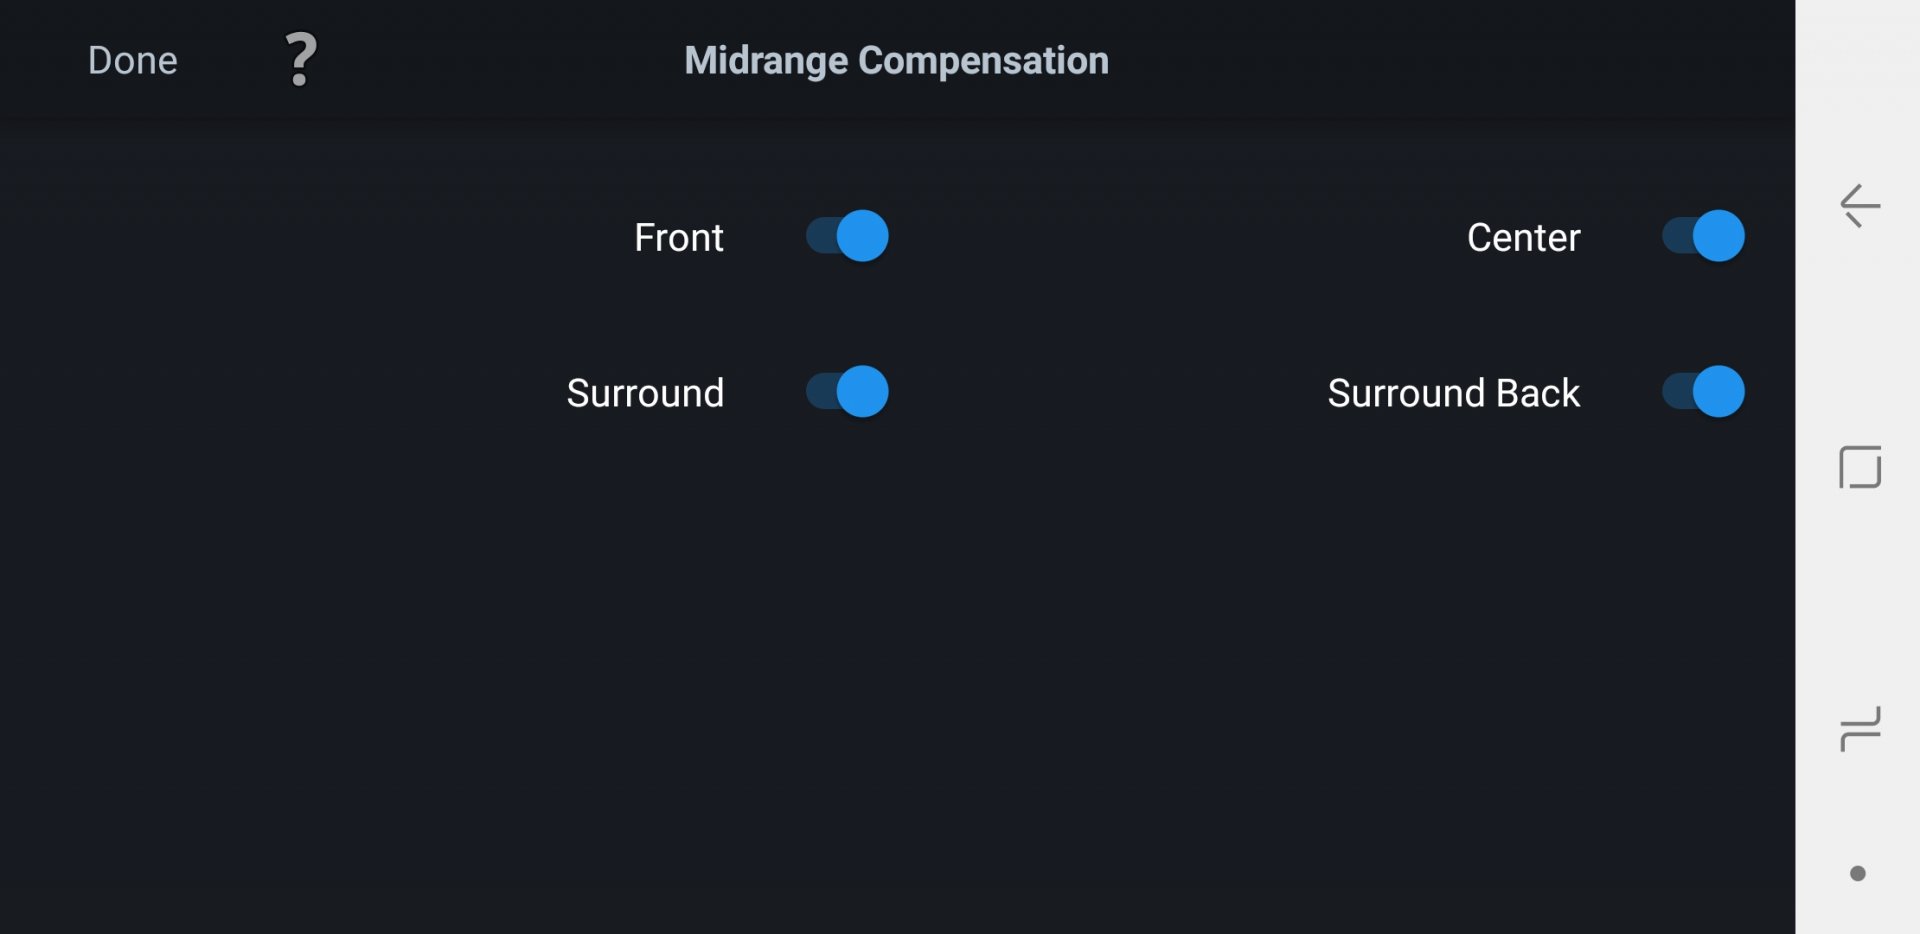This screenshot has height=934, width=1920.
Task: Tap the Surround Back label text
Action: coord(1453,393)
